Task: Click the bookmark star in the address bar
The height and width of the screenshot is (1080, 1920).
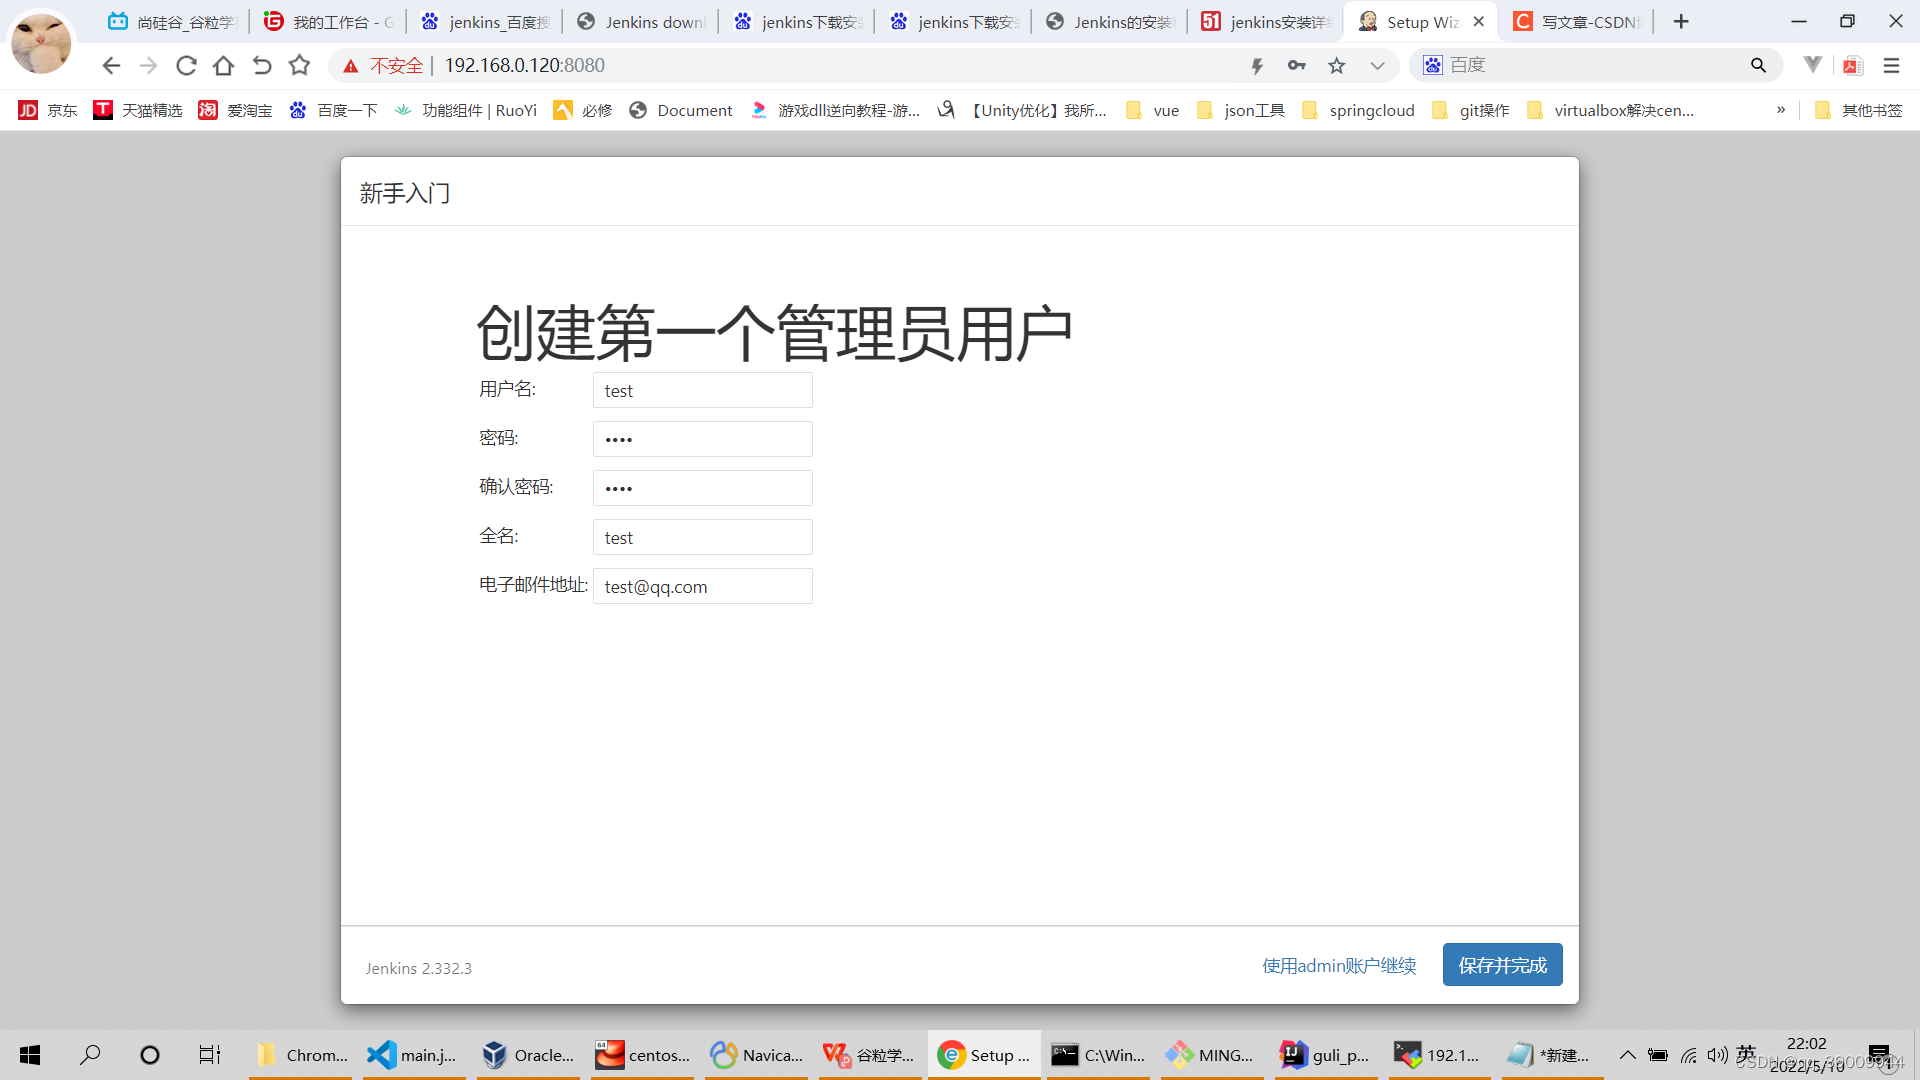Action: (1337, 65)
